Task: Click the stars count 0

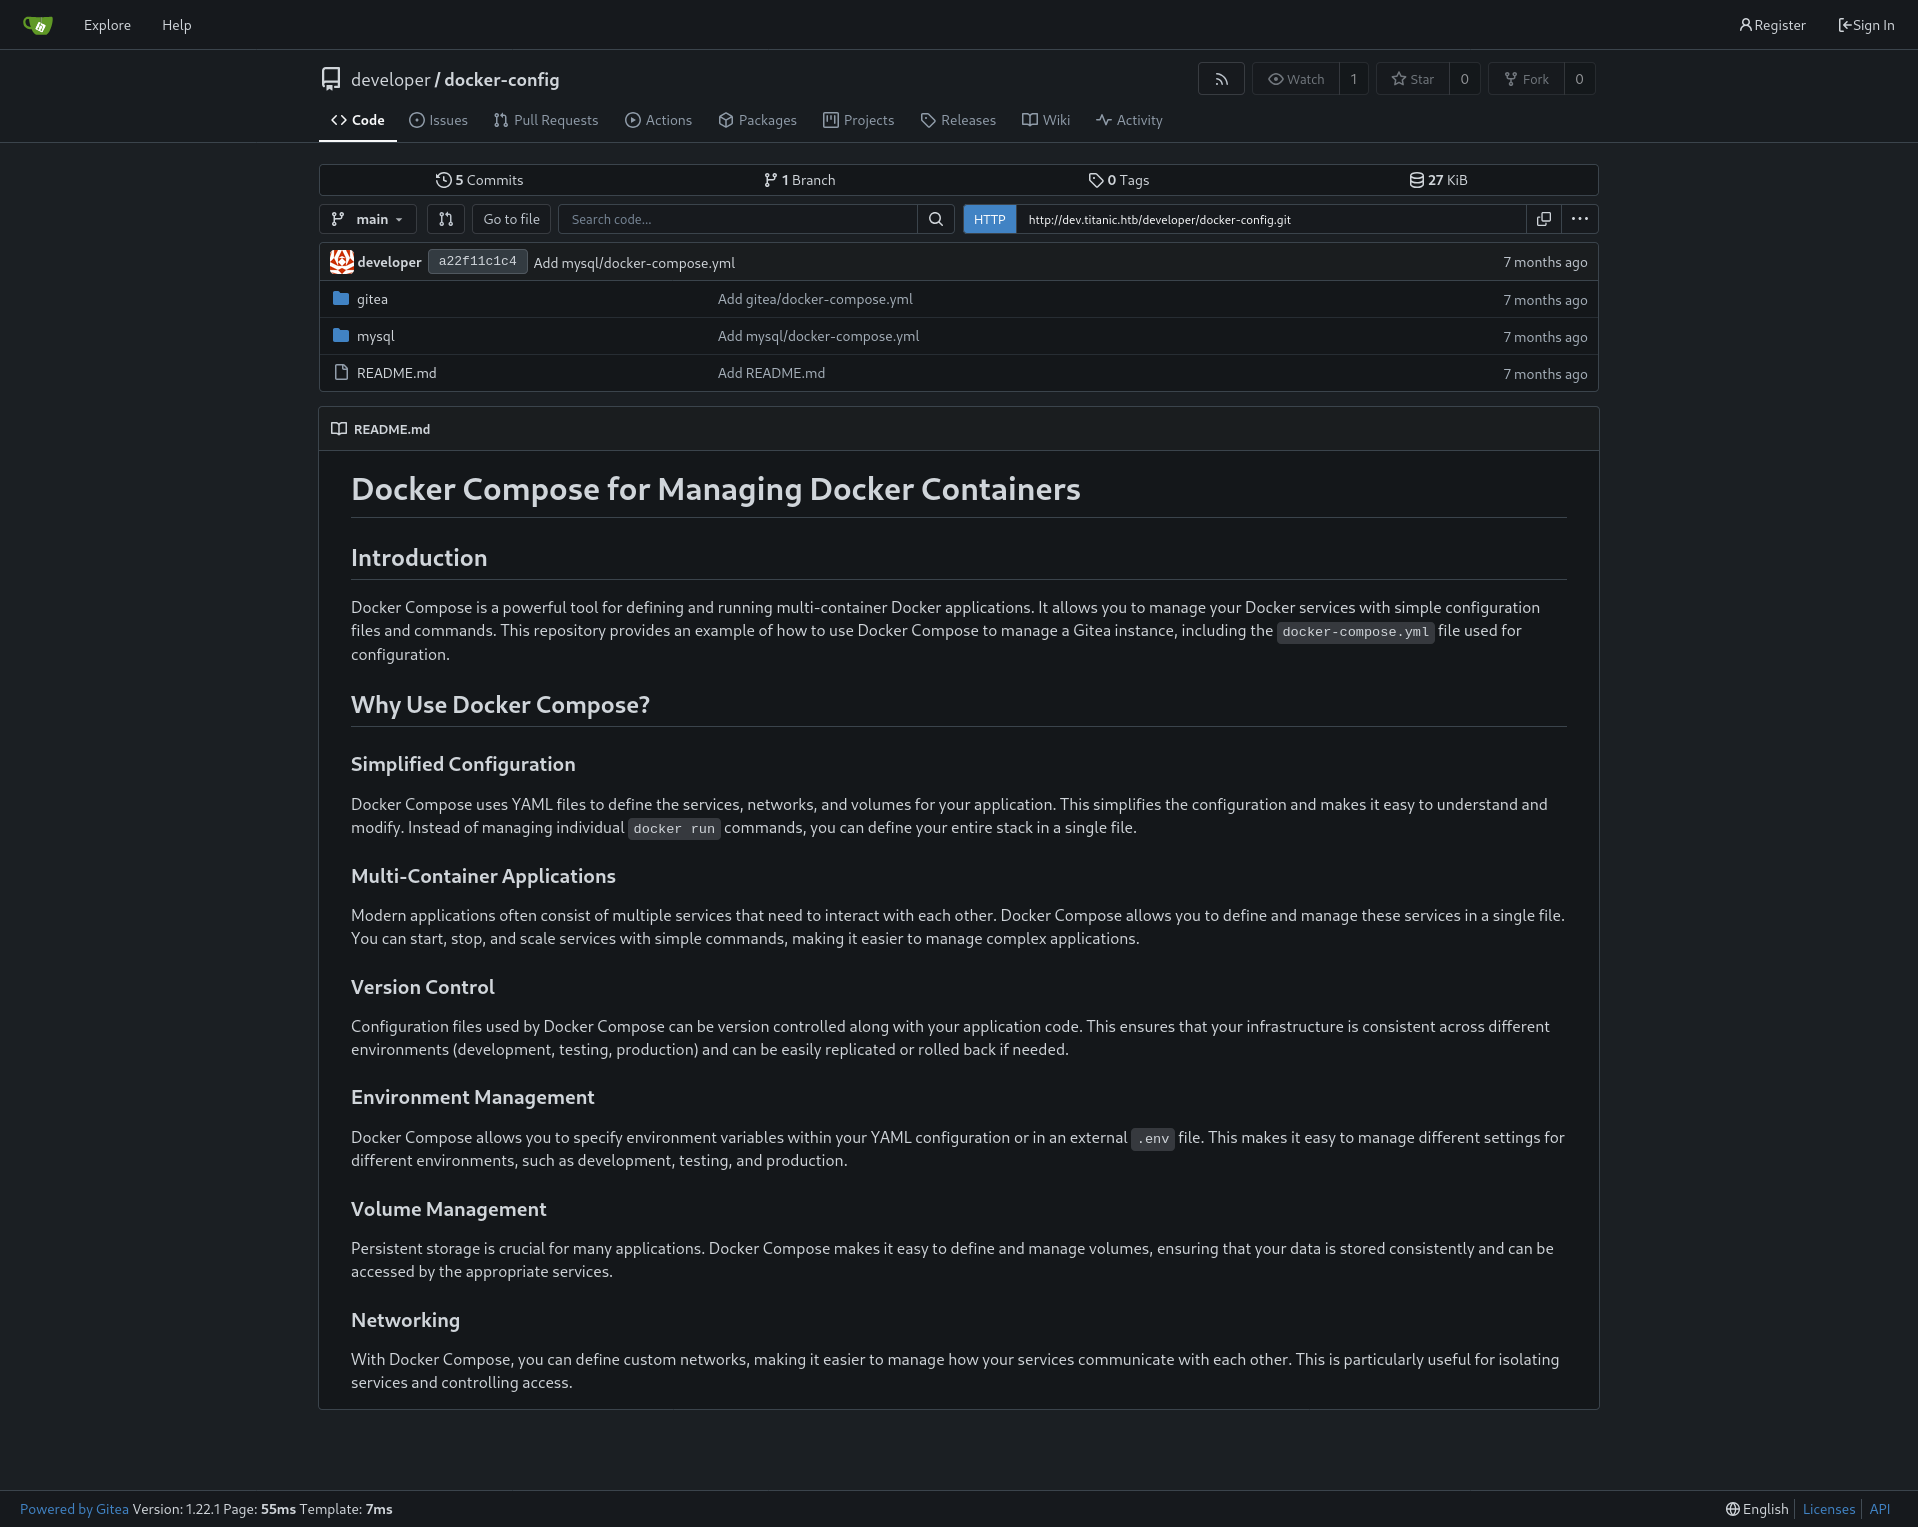Action: 1464,79
